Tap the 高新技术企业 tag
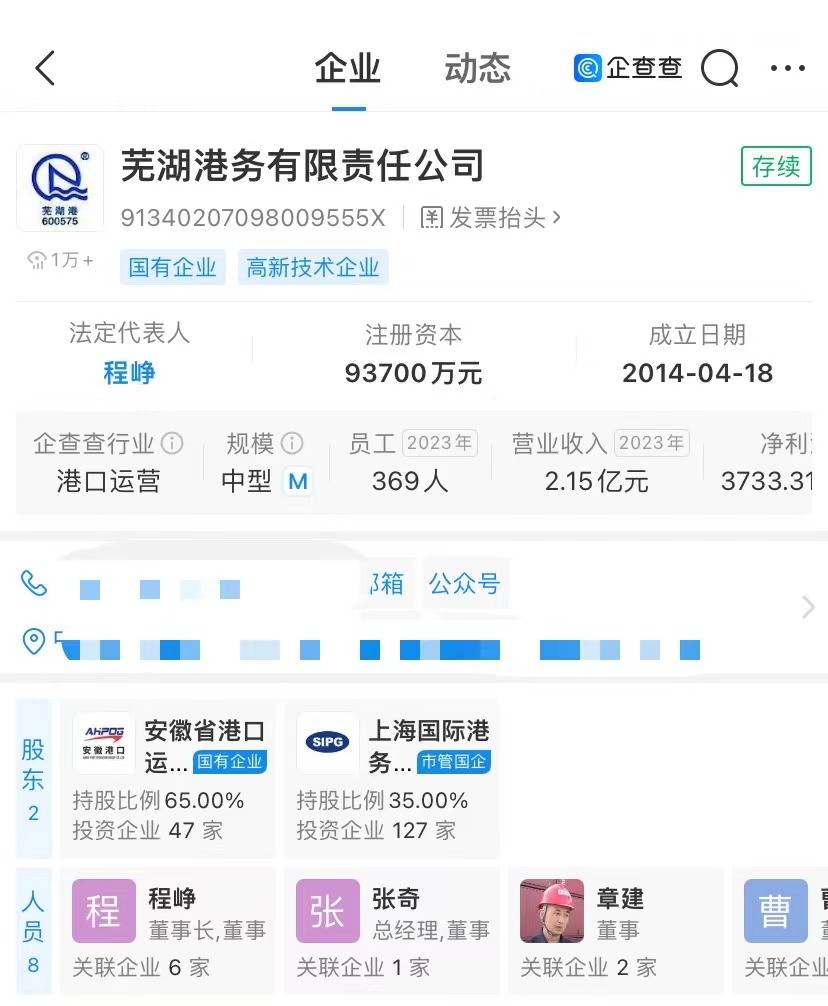The width and height of the screenshot is (828, 1006). [x=313, y=267]
